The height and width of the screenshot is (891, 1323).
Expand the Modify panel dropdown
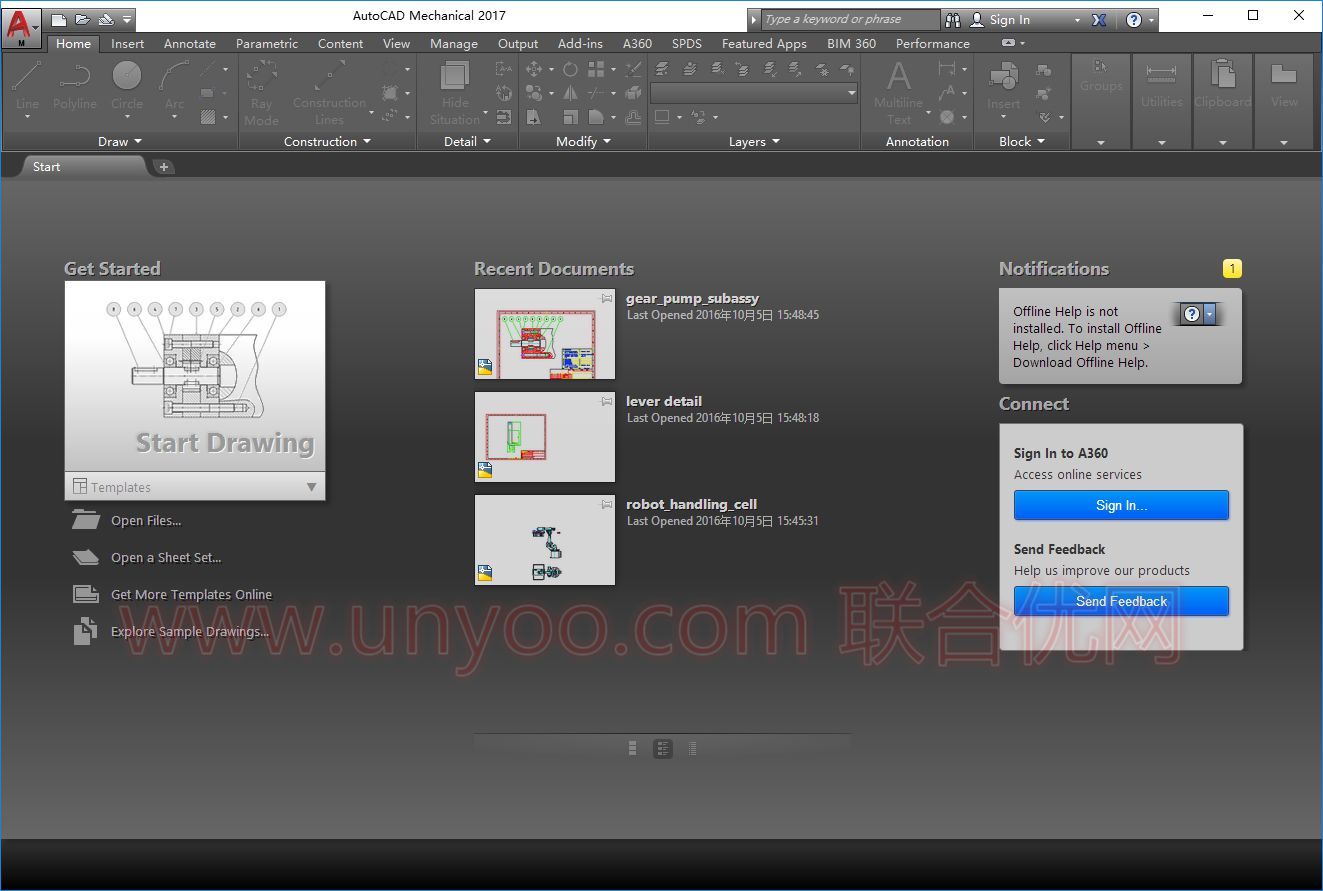coord(584,141)
